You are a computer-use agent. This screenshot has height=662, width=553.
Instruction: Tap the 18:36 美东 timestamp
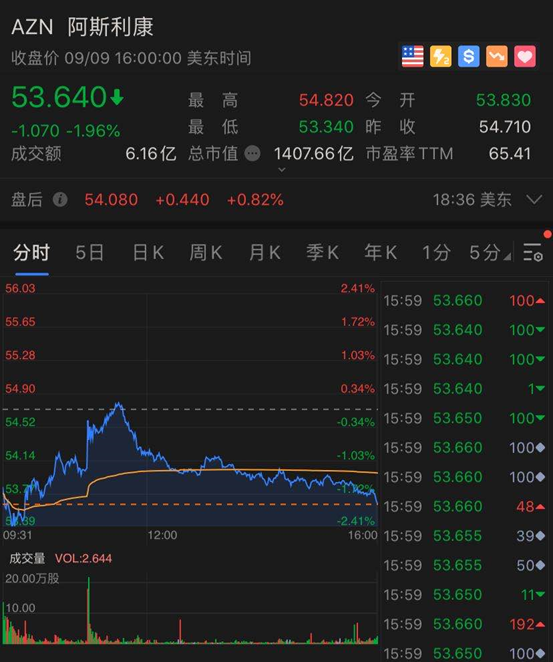point(472,199)
